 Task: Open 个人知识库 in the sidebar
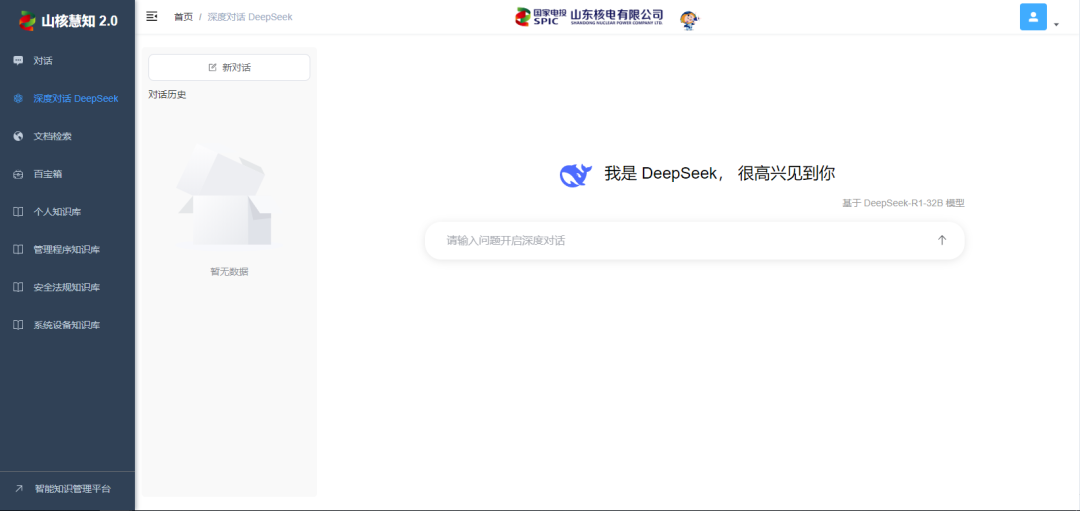pos(68,211)
